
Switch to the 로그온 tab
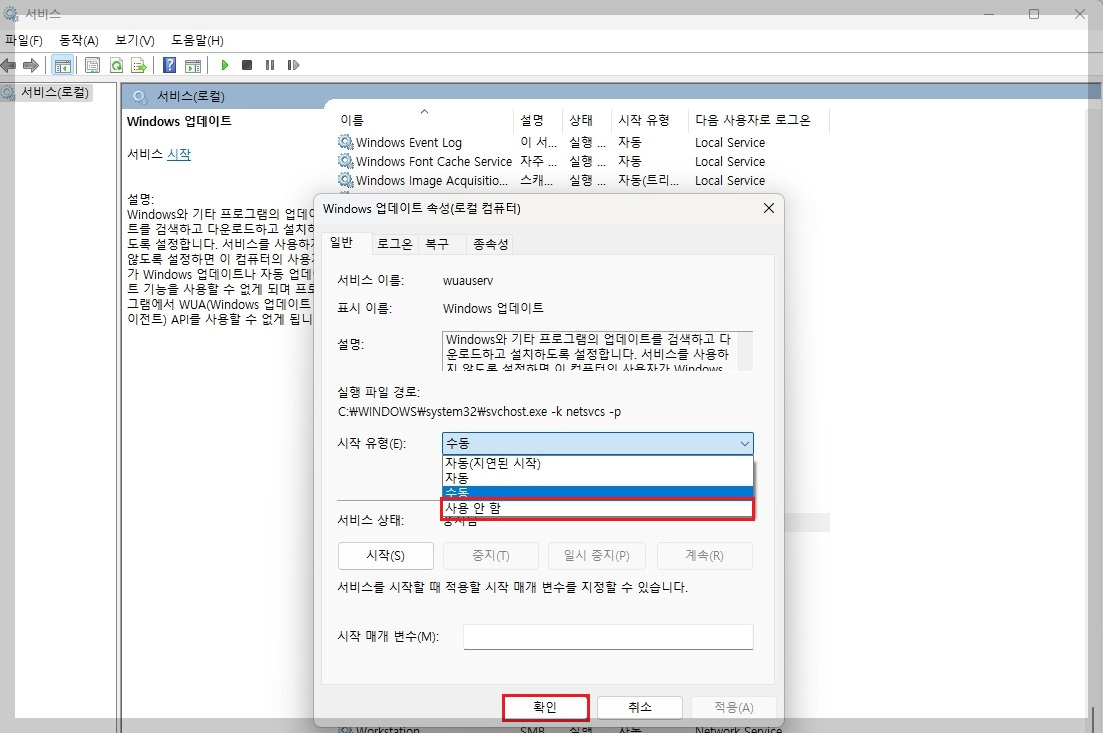coord(395,244)
